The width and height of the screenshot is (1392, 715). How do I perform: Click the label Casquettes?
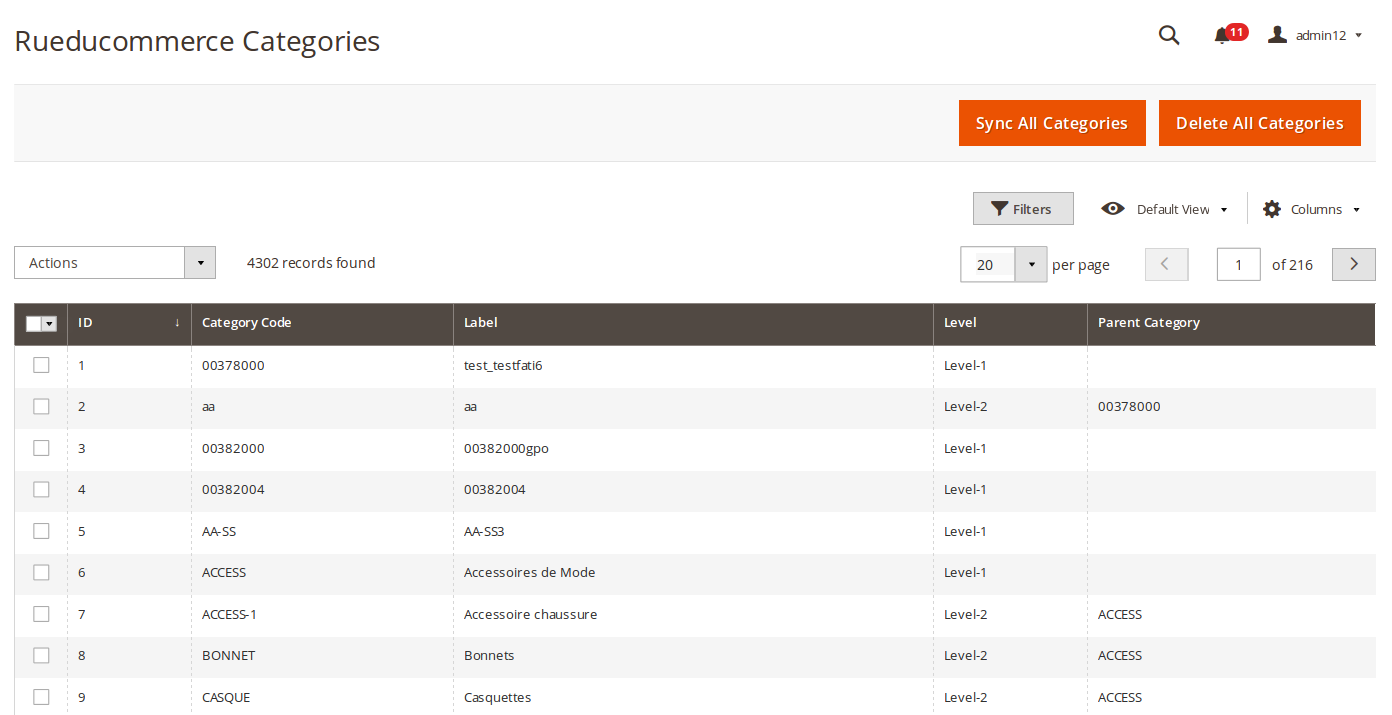point(497,698)
